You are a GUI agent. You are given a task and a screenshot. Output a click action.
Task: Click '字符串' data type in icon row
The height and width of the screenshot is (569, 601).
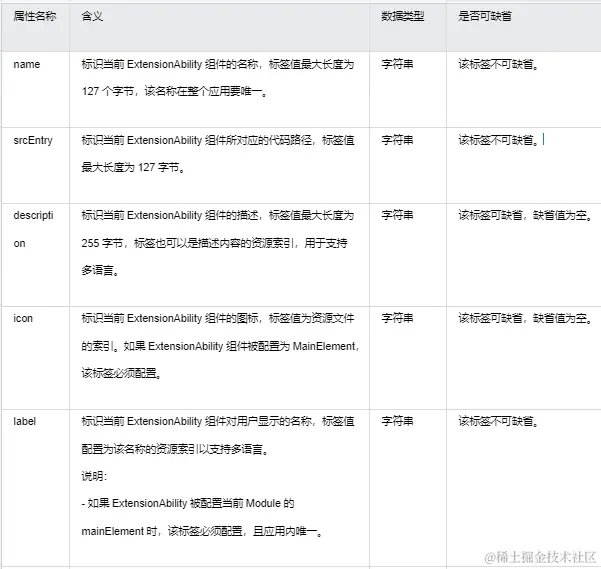click(397, 318)
